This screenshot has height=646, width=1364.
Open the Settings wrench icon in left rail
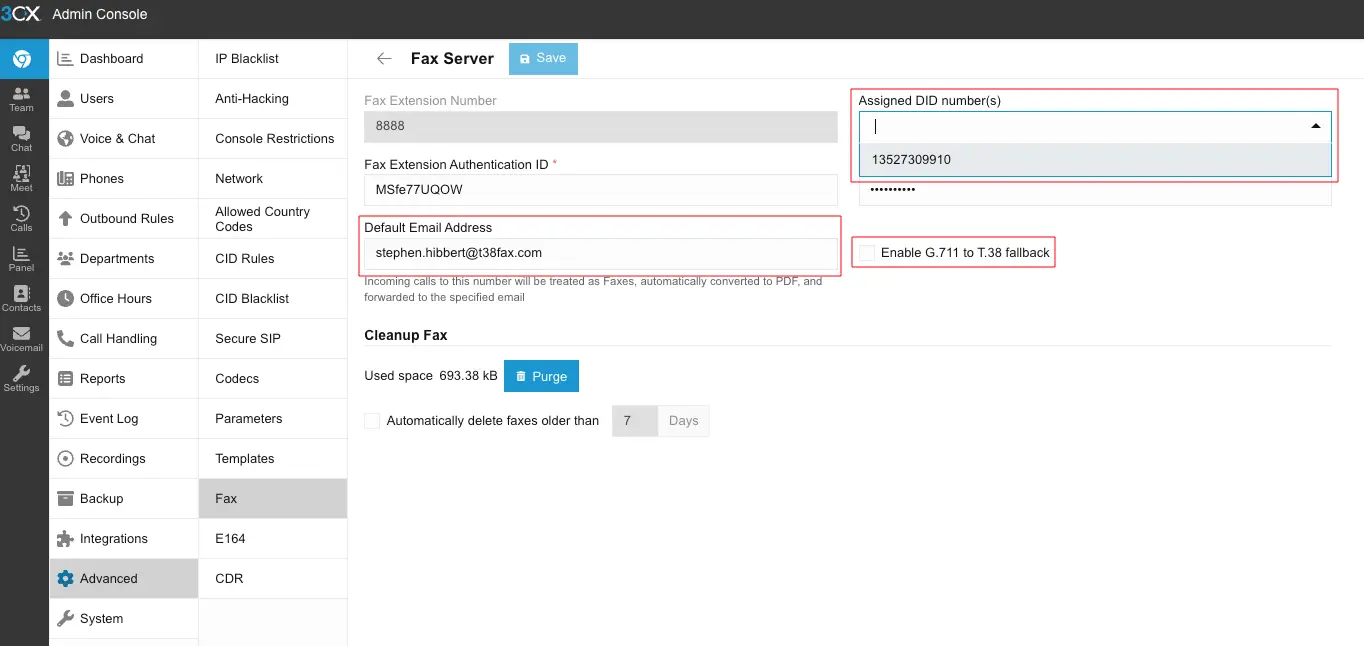click(21, 378)
